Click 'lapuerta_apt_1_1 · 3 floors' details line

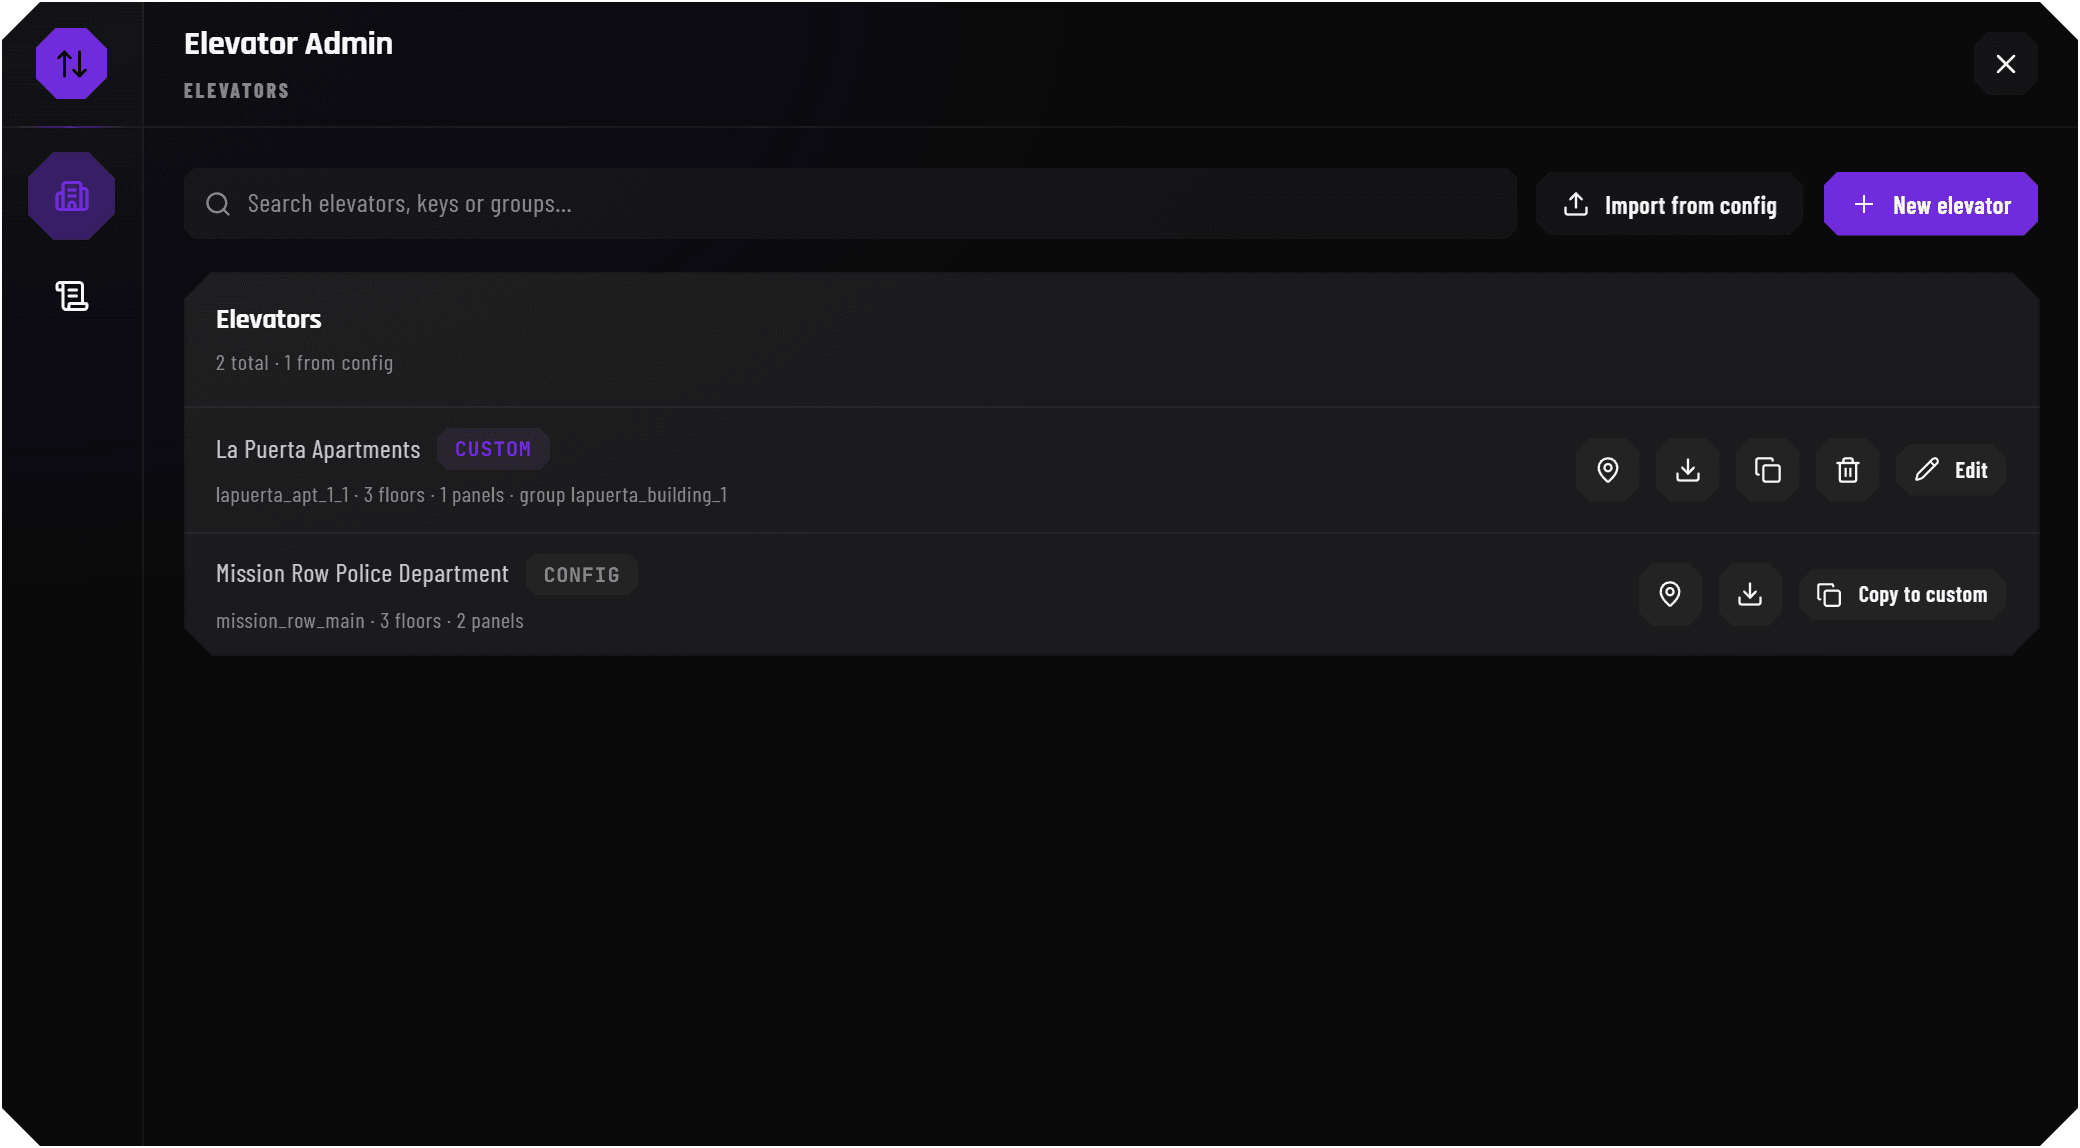[x=471, y=495]
